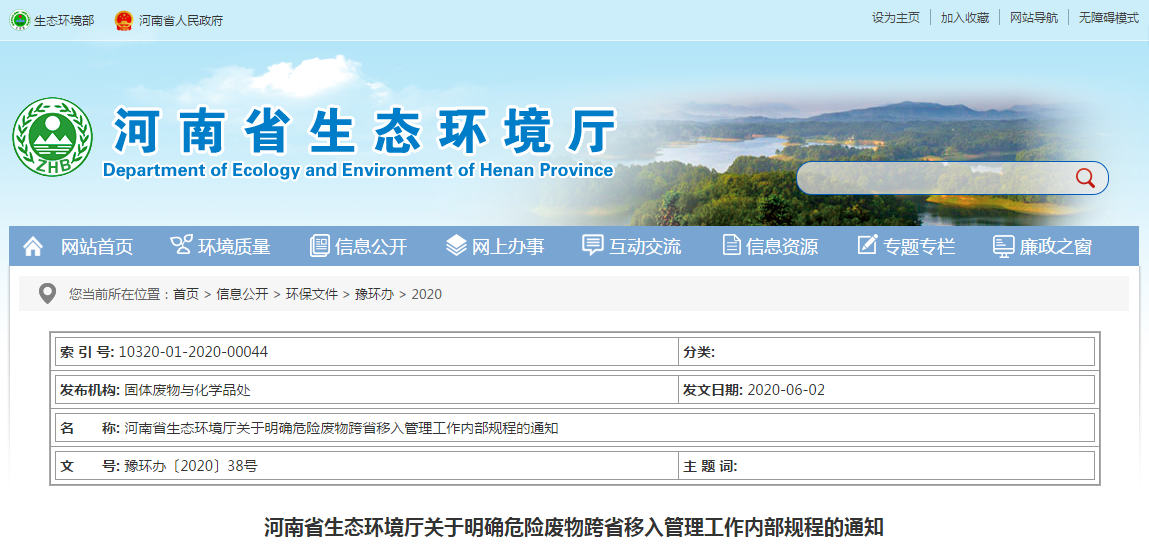The image size is (1149, 559).
Task: Open the 互动交流 menu item
Action: (x=645, y=247)
